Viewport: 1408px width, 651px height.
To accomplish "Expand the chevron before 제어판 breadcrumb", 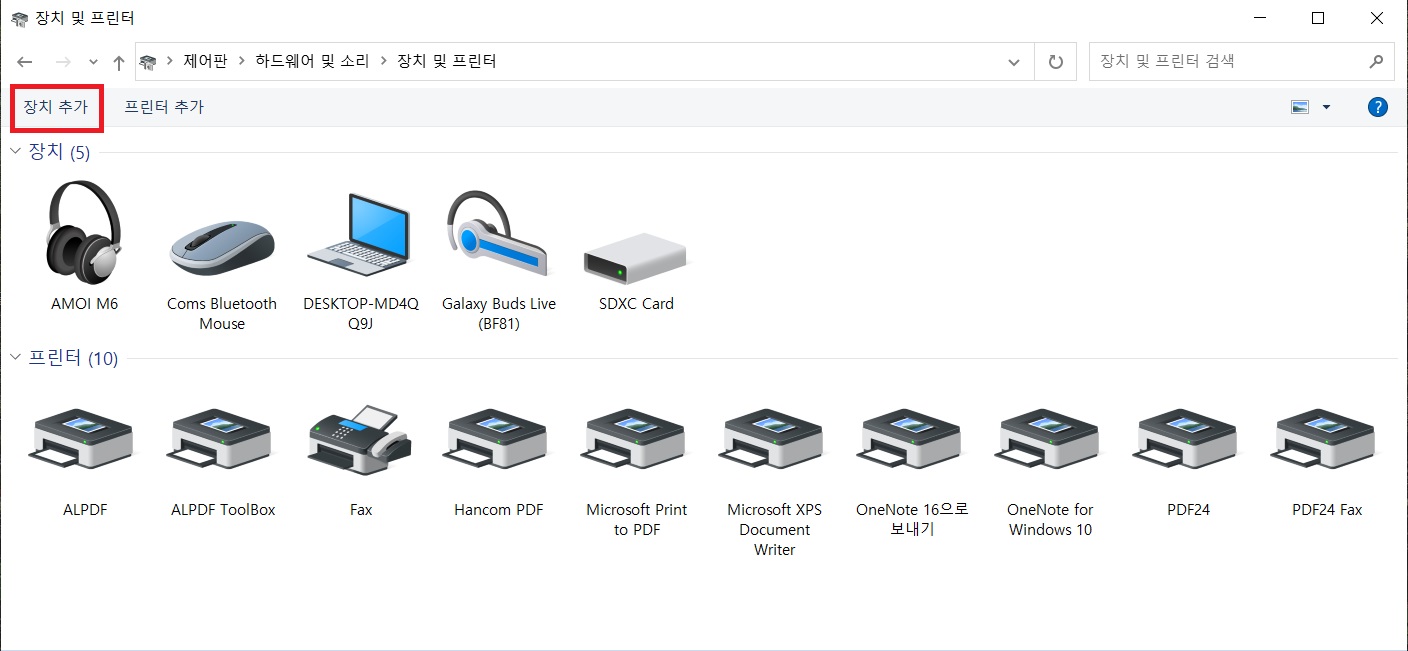I will 170,62.
